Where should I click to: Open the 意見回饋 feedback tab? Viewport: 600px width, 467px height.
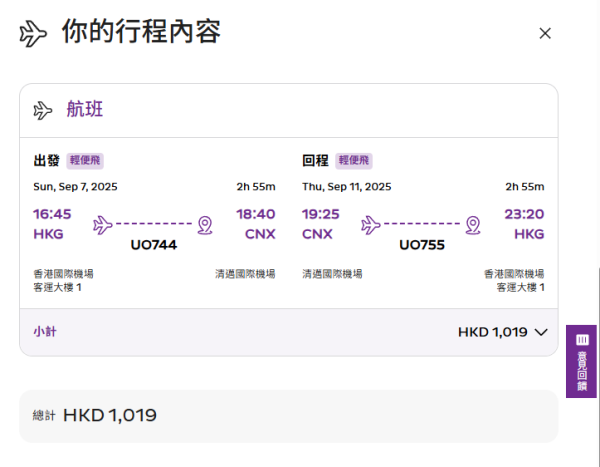pos(581,361)
